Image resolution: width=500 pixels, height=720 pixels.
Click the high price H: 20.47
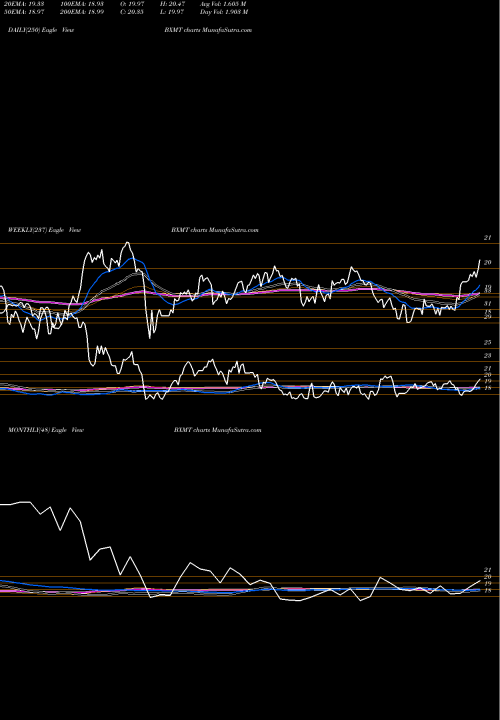173,4
